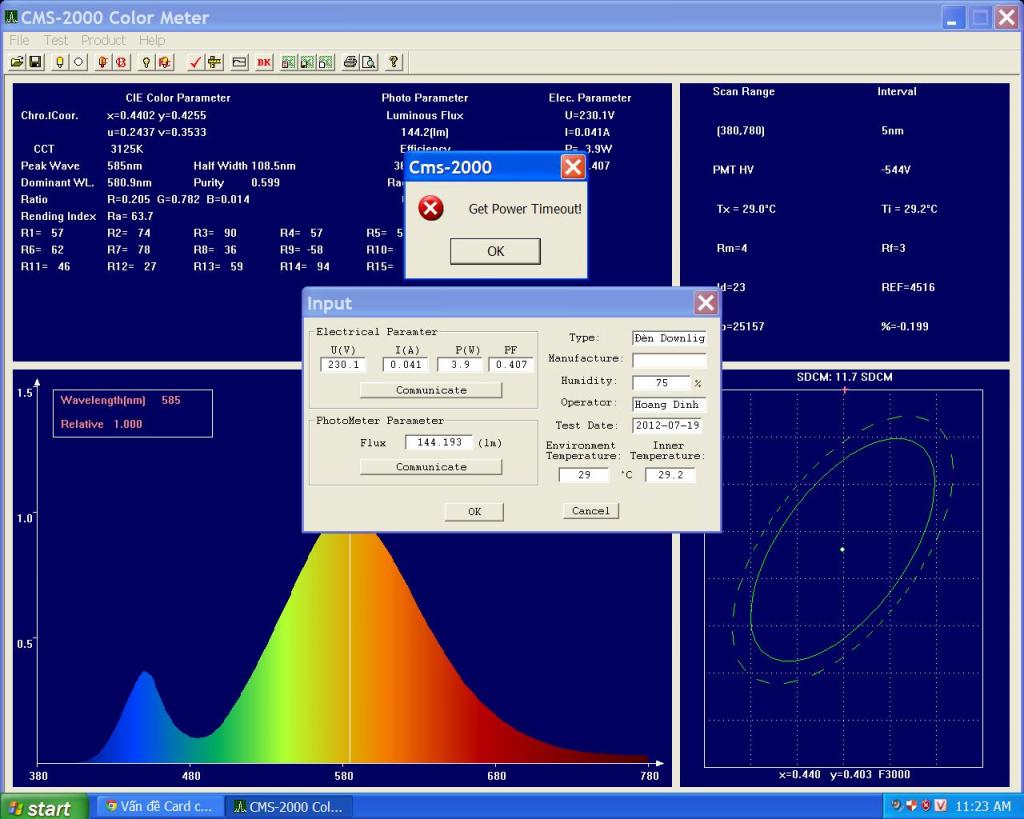Click the Flux field showing 144.193
This screenshot has height=819, width=1024.
439,442
